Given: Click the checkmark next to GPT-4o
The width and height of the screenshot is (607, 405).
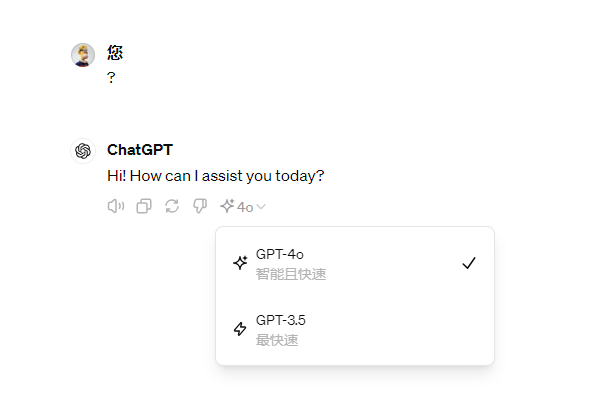Looking at the screenshot, I should click(x=469, y=263).
